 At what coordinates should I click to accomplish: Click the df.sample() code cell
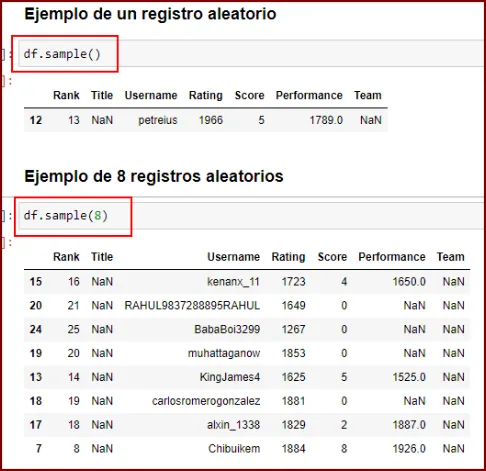click(x=251, y=54)
